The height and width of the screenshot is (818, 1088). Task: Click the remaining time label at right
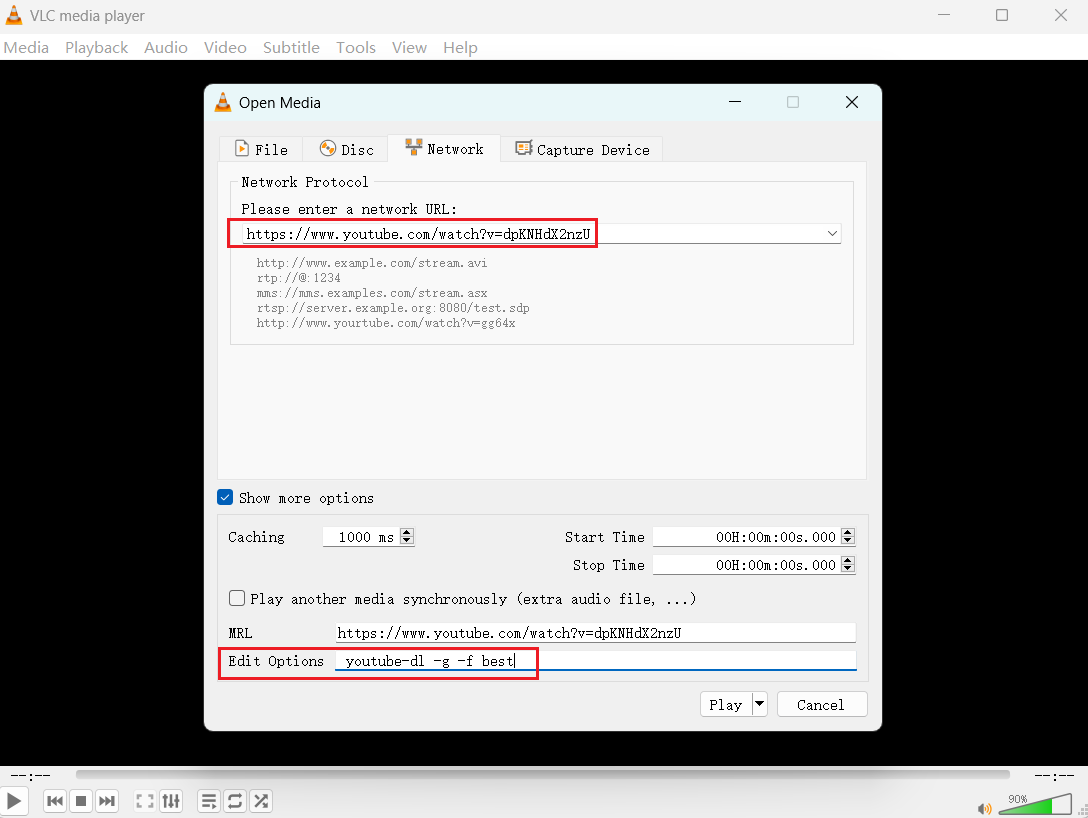[1054, 775]
